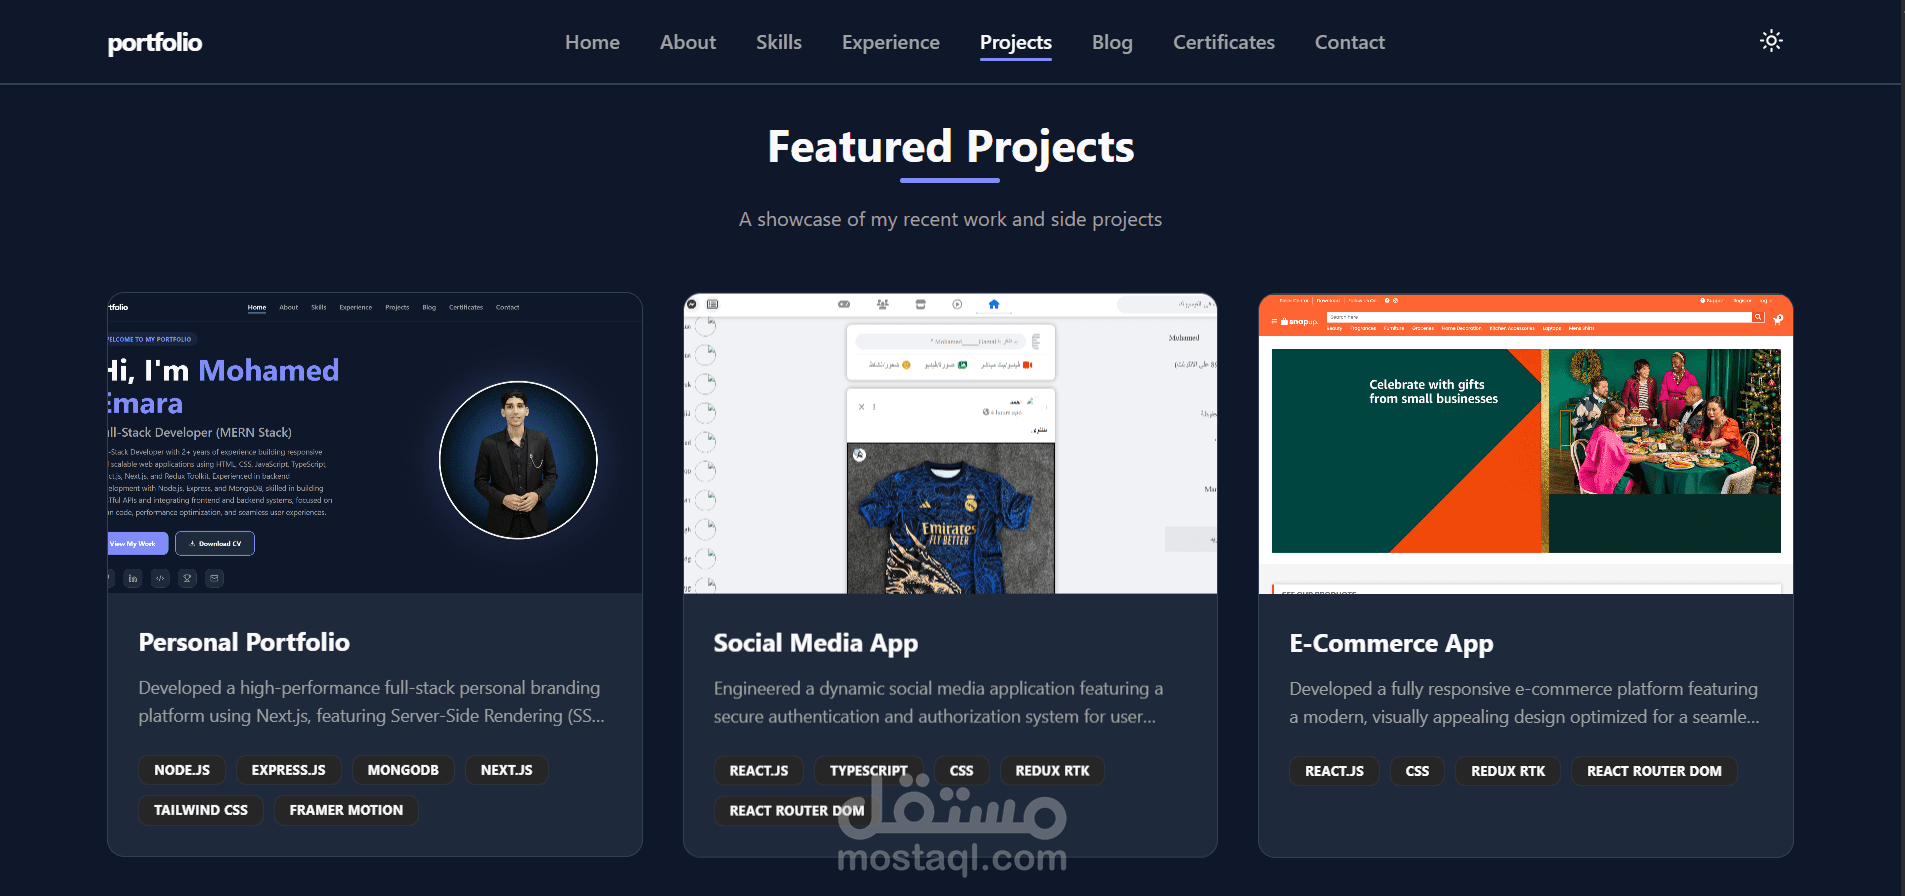Open the Home nav item
1905x896 pixels.
click(592, 42)
